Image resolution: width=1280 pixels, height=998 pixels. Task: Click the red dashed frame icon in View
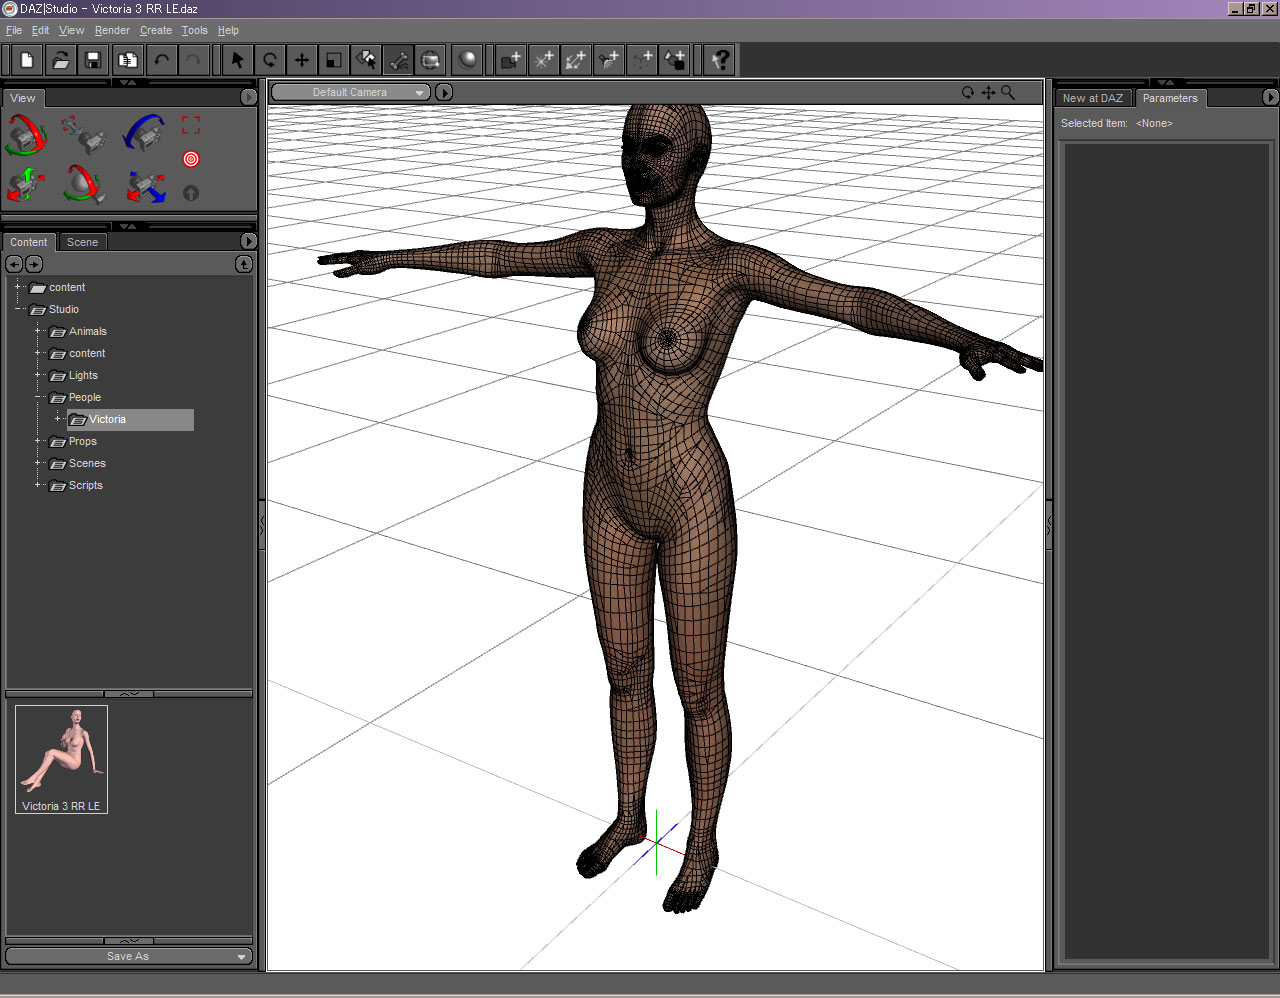click(x=191, y=125)
